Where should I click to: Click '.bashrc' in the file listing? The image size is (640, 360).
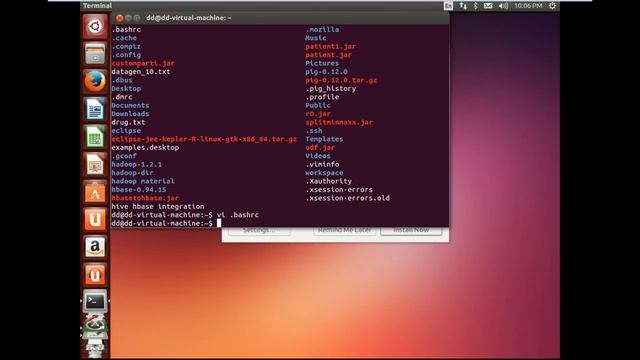point(126,29)
